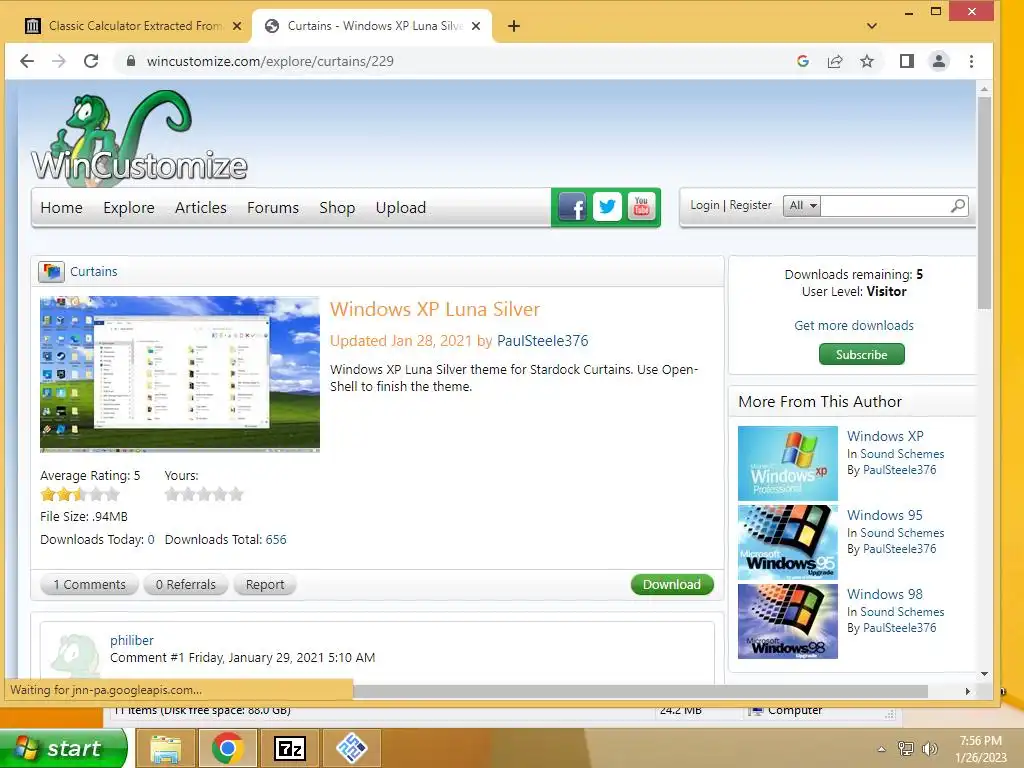Open Chrome profile avatar
Viewport: 1024px width, 768px height.
938,61
